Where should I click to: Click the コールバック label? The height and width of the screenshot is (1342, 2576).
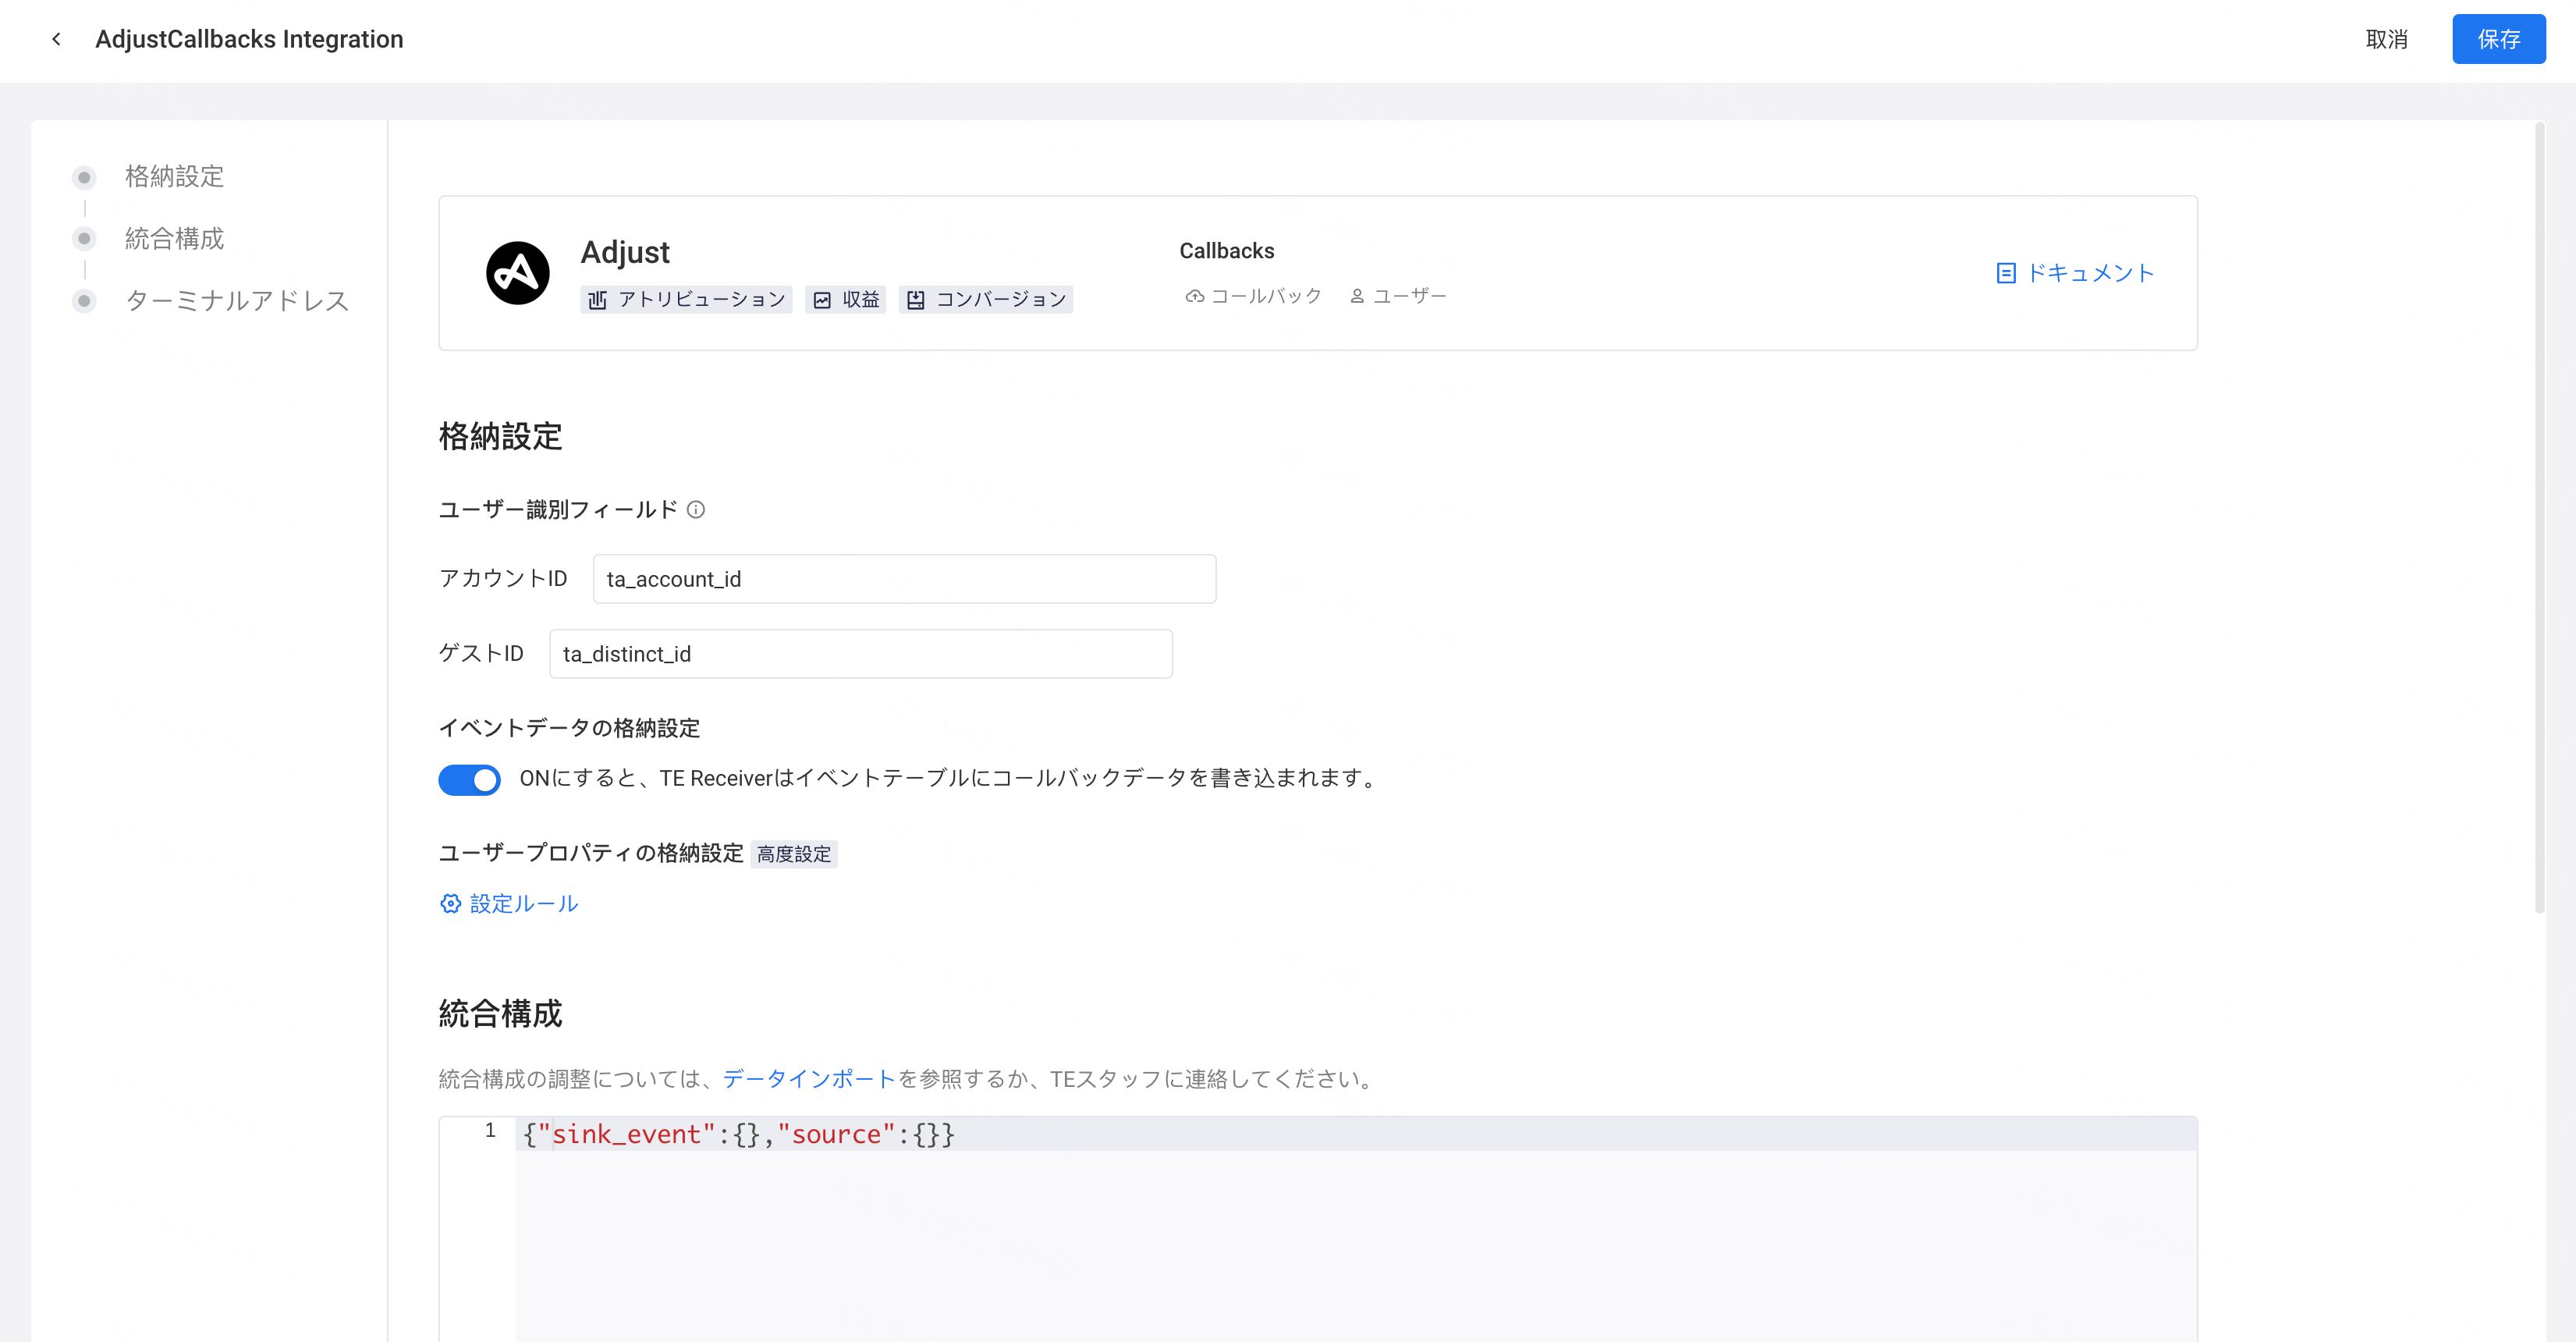(1266, 296)
